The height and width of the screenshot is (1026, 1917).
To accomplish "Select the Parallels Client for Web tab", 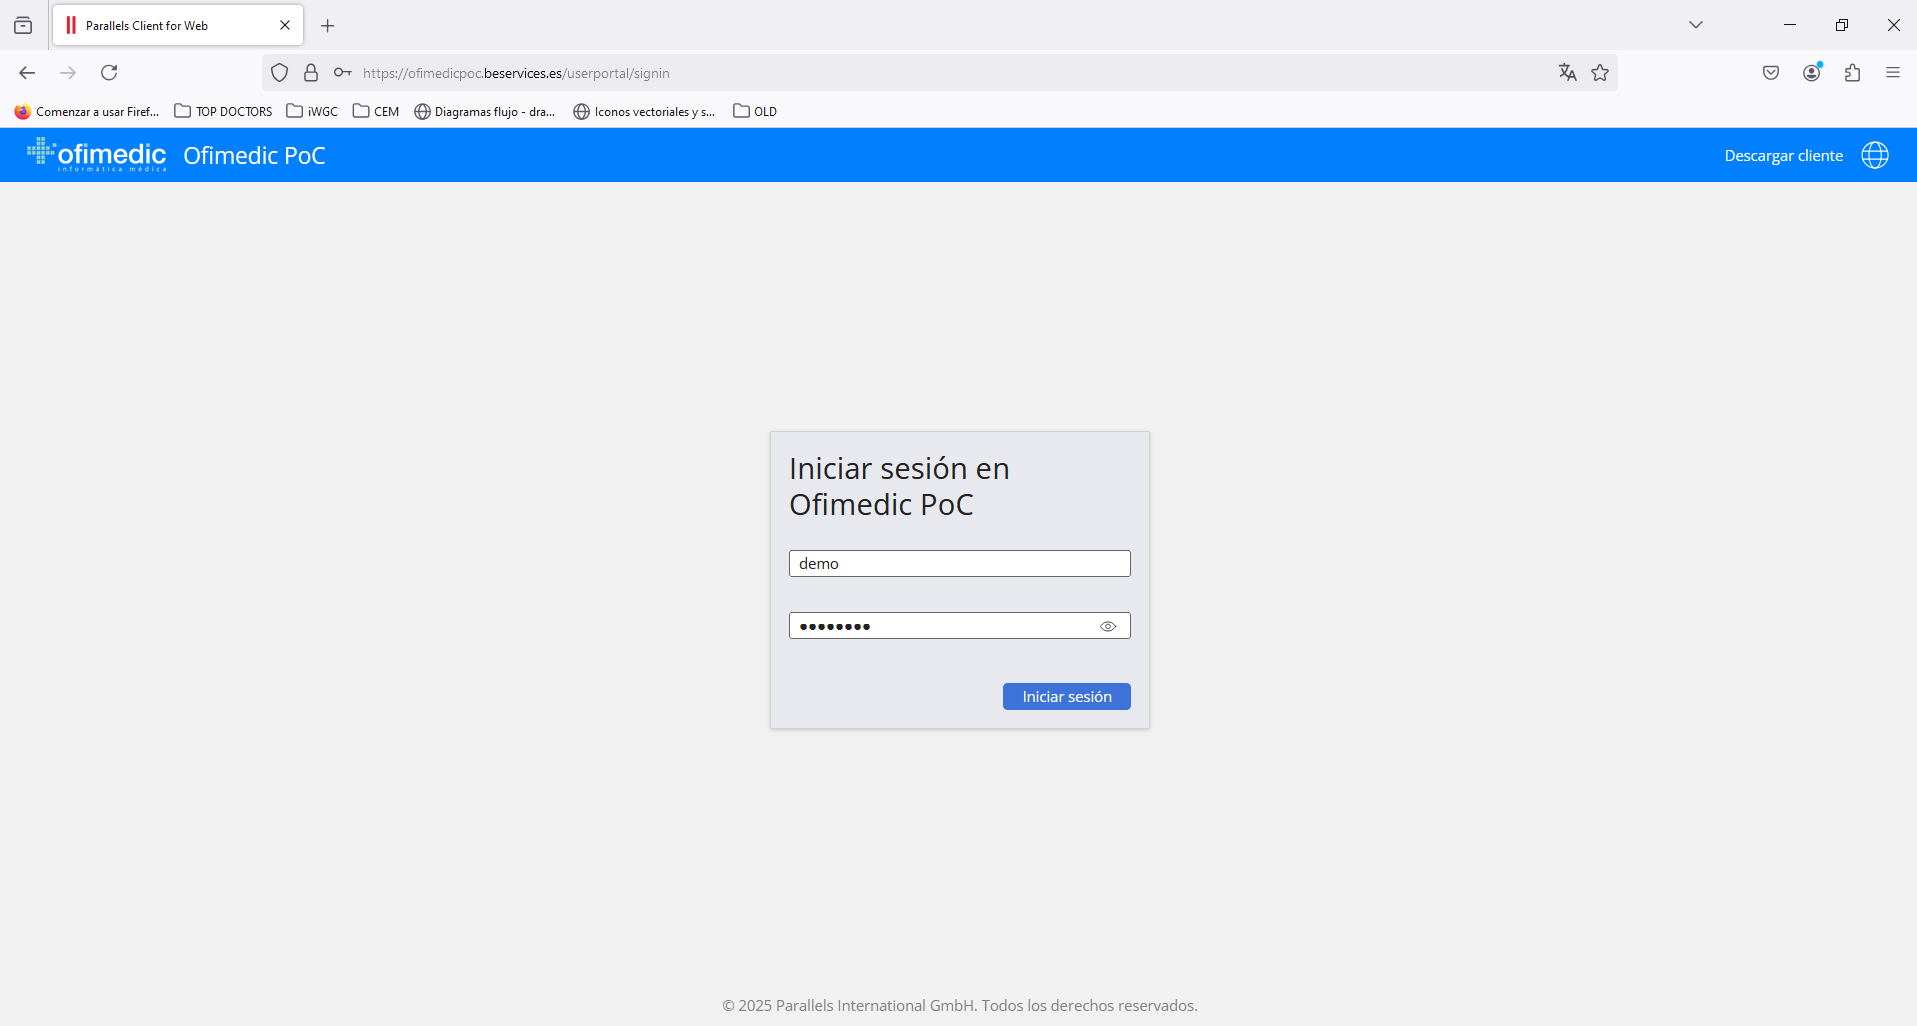I will (x=165, y=26).
